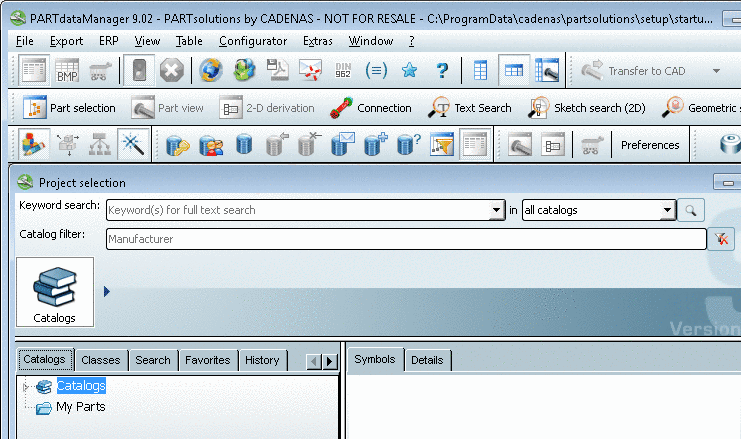Click the blue star favorites icon
The height and width of the screenshot is (439, 741).
point(409,71)
